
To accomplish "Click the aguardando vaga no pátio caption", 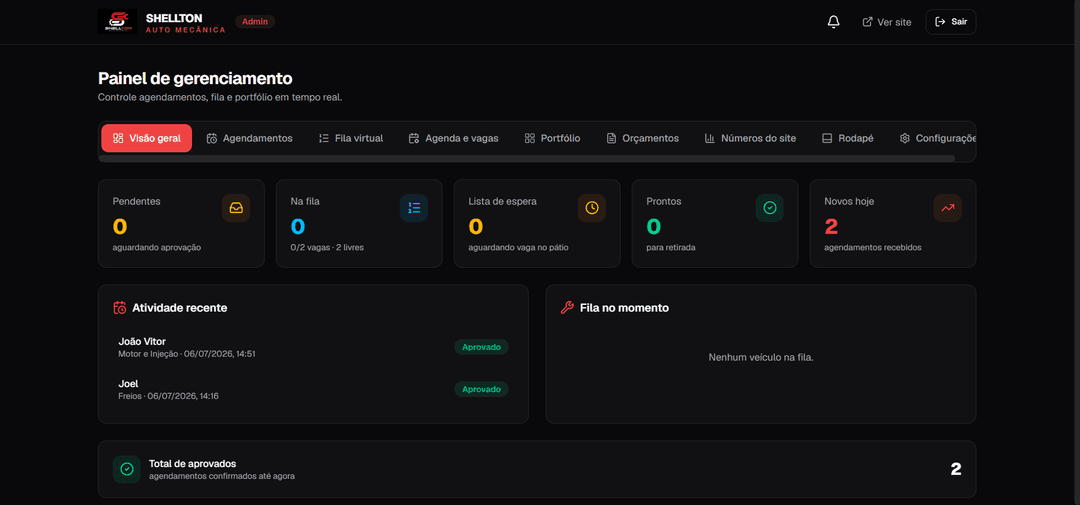I will click(519, 247).
